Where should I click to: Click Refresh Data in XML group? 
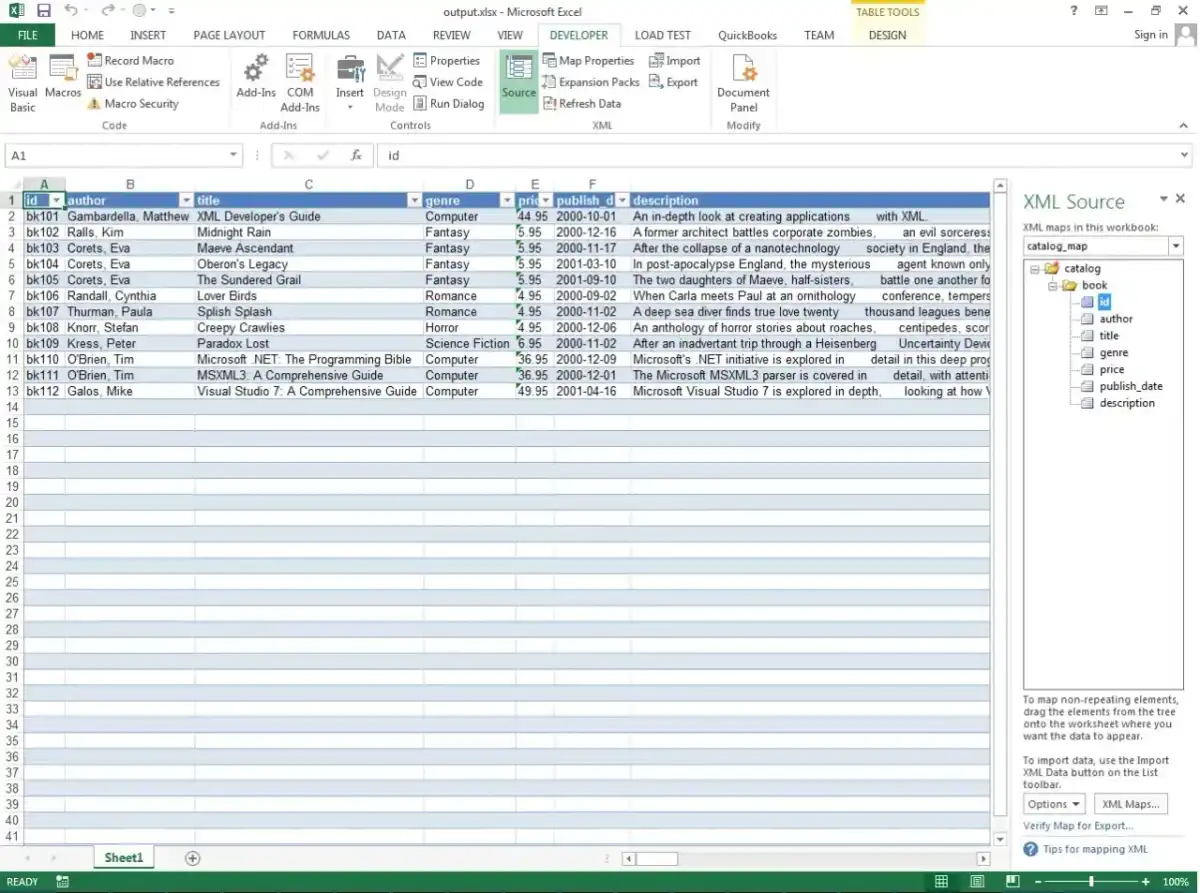[582, 104]
